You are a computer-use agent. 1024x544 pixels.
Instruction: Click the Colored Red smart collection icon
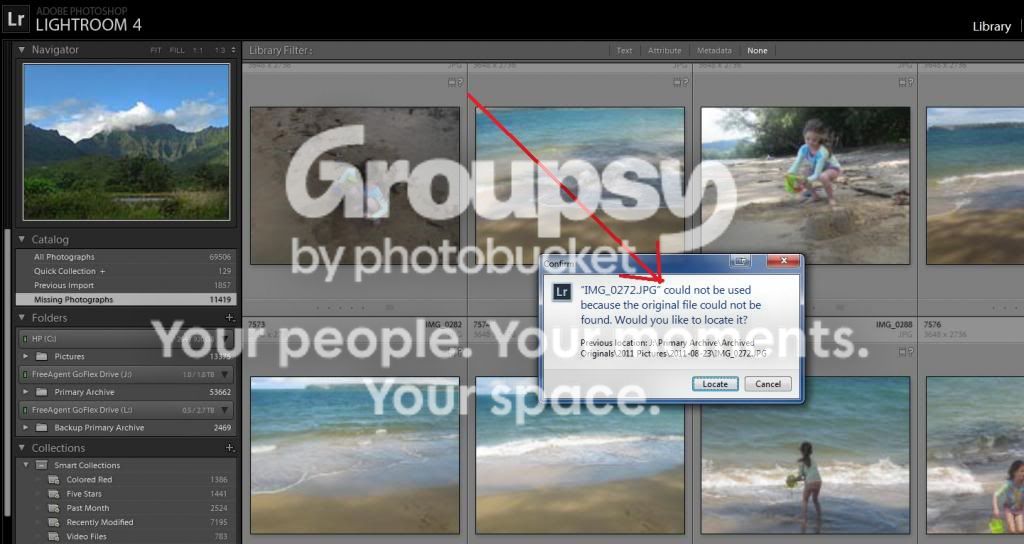coord(54,479)
